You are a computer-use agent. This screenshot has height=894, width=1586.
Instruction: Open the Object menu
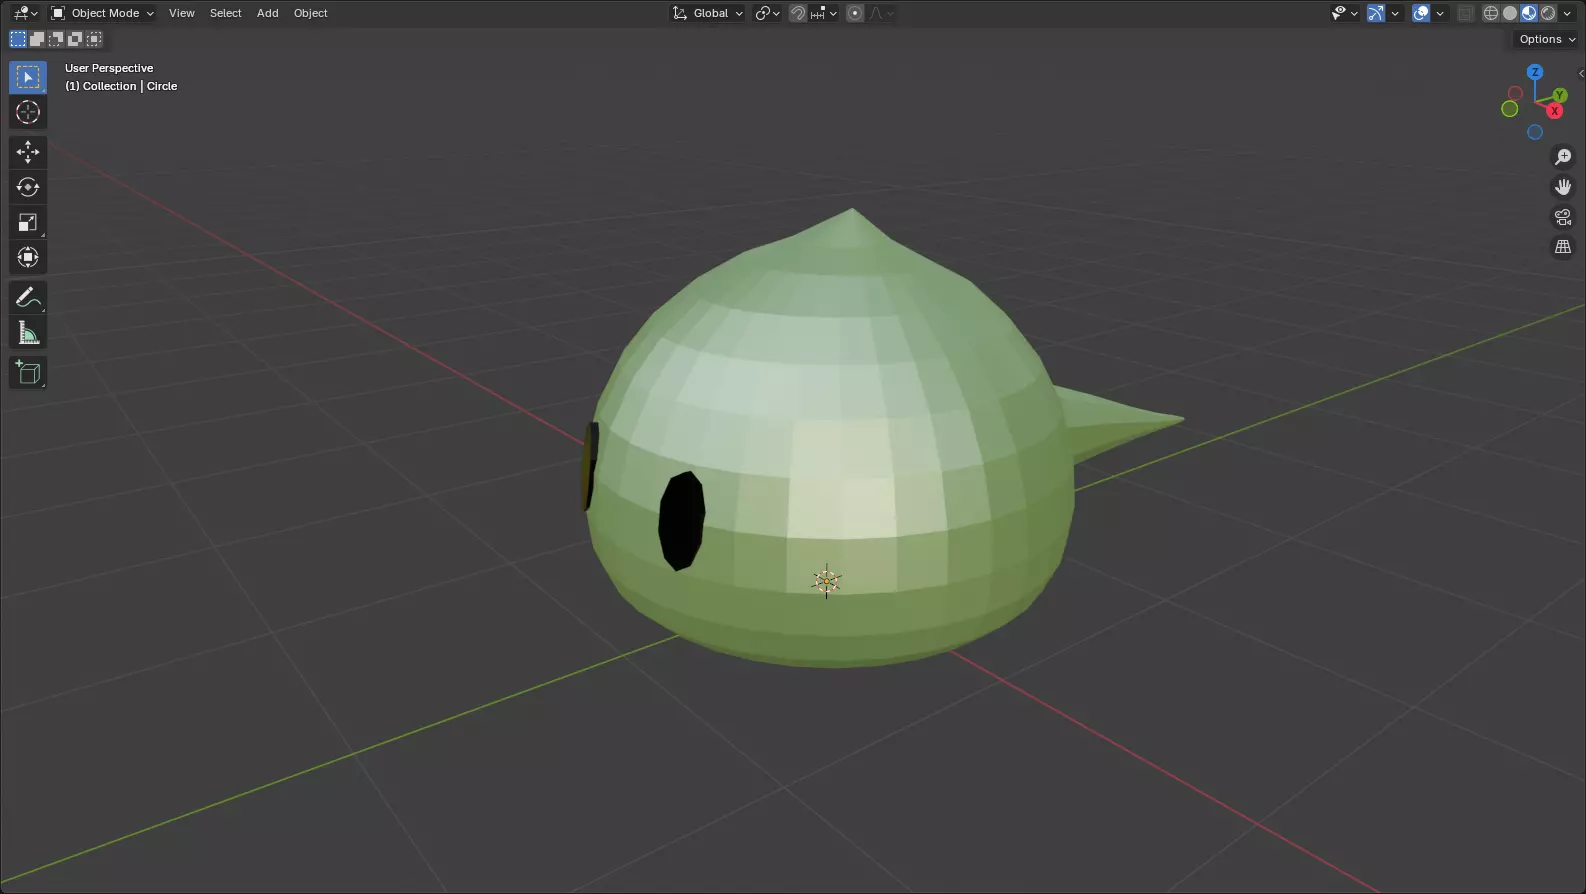click(311, 13)
